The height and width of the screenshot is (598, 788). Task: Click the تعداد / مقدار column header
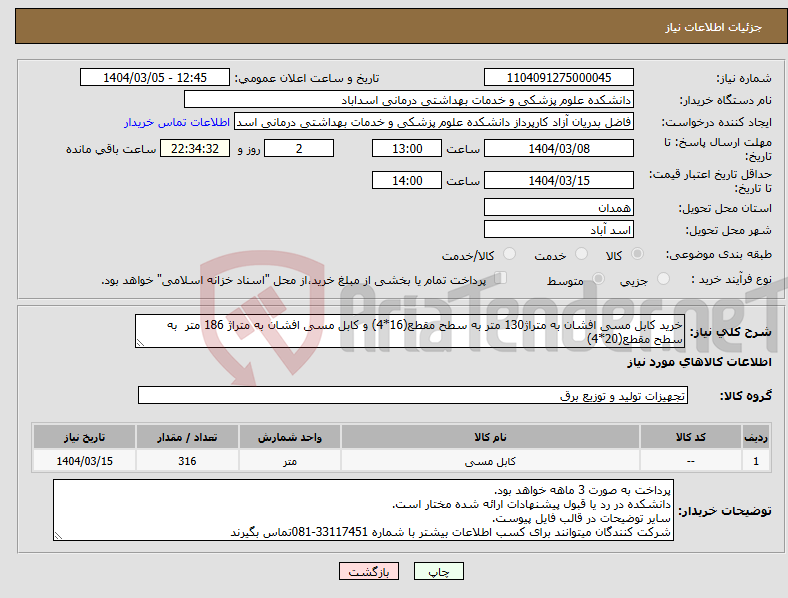point(187,437)
